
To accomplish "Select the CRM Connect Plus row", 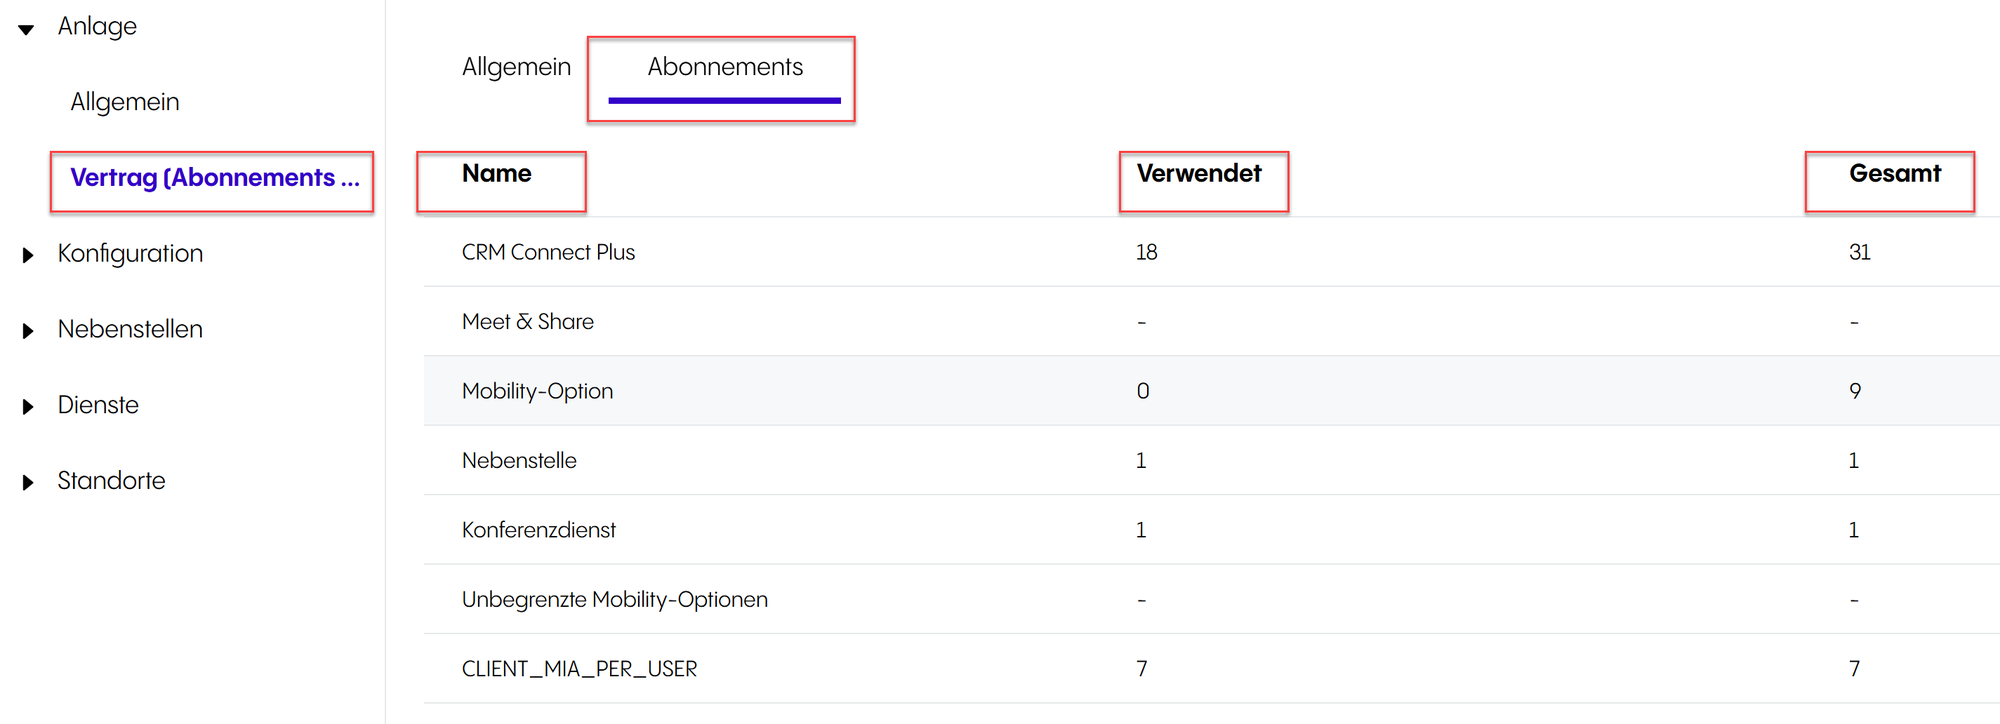I will click(x=548, y=252).
